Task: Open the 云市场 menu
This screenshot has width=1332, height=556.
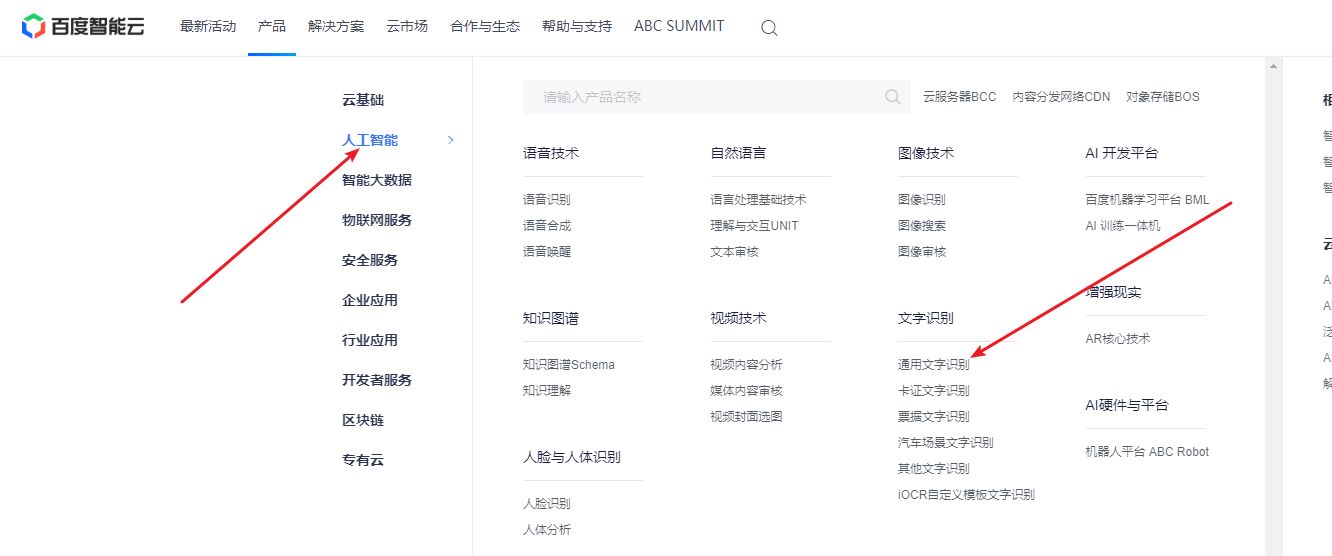Action: [407, 26]
